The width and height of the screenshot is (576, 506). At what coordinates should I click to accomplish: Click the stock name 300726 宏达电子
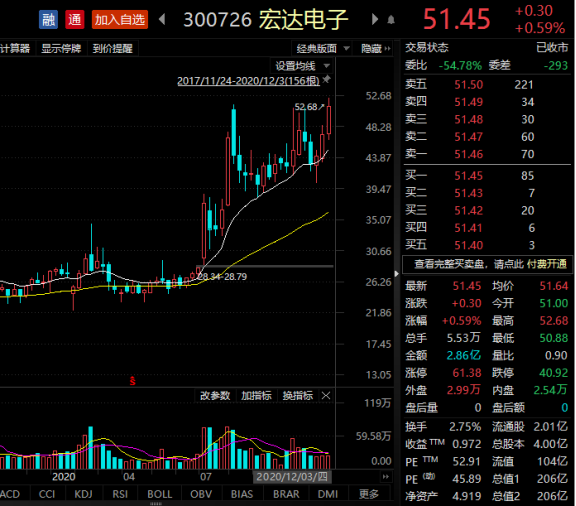point(266,19)
